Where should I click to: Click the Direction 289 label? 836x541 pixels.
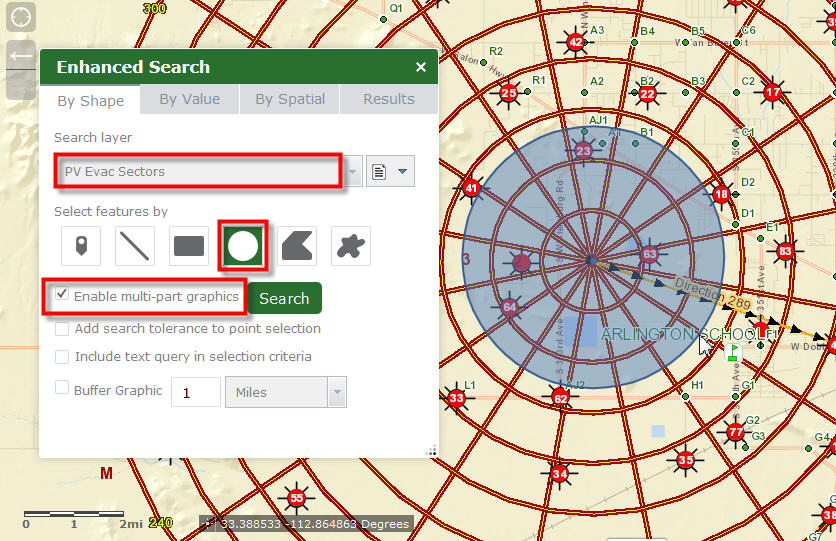(x=713, y=294)
